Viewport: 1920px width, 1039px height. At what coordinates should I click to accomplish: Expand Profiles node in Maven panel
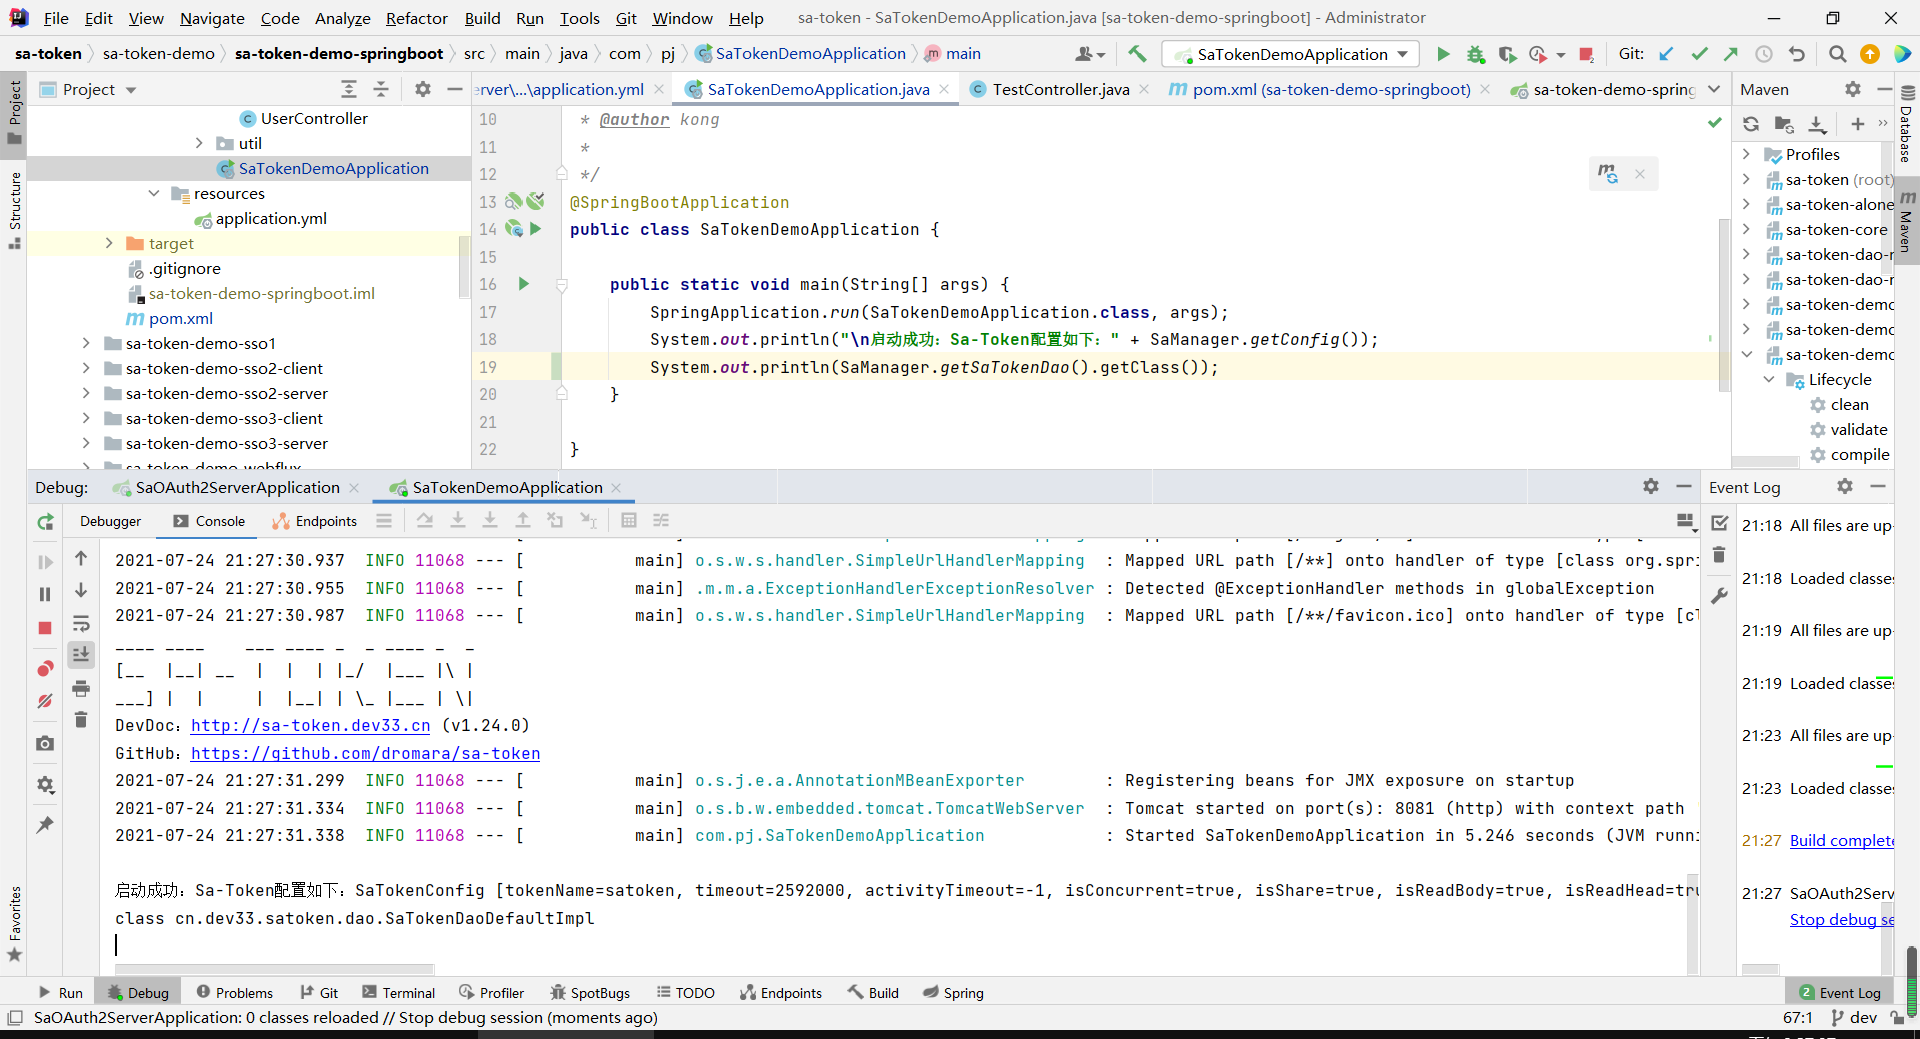1746,154
